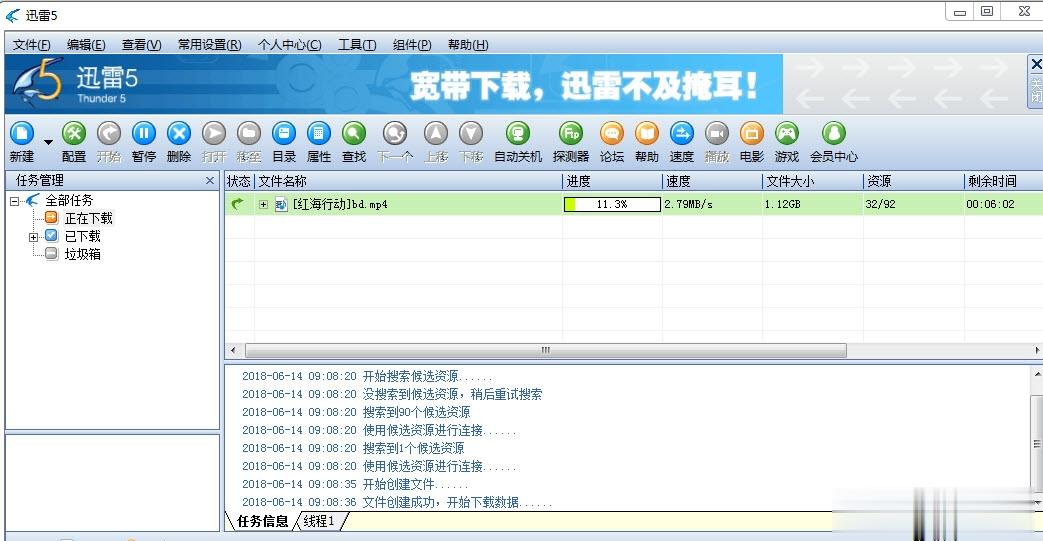
Task: Click the 1.12GB file size cell
Action: (x=782, y=204)
